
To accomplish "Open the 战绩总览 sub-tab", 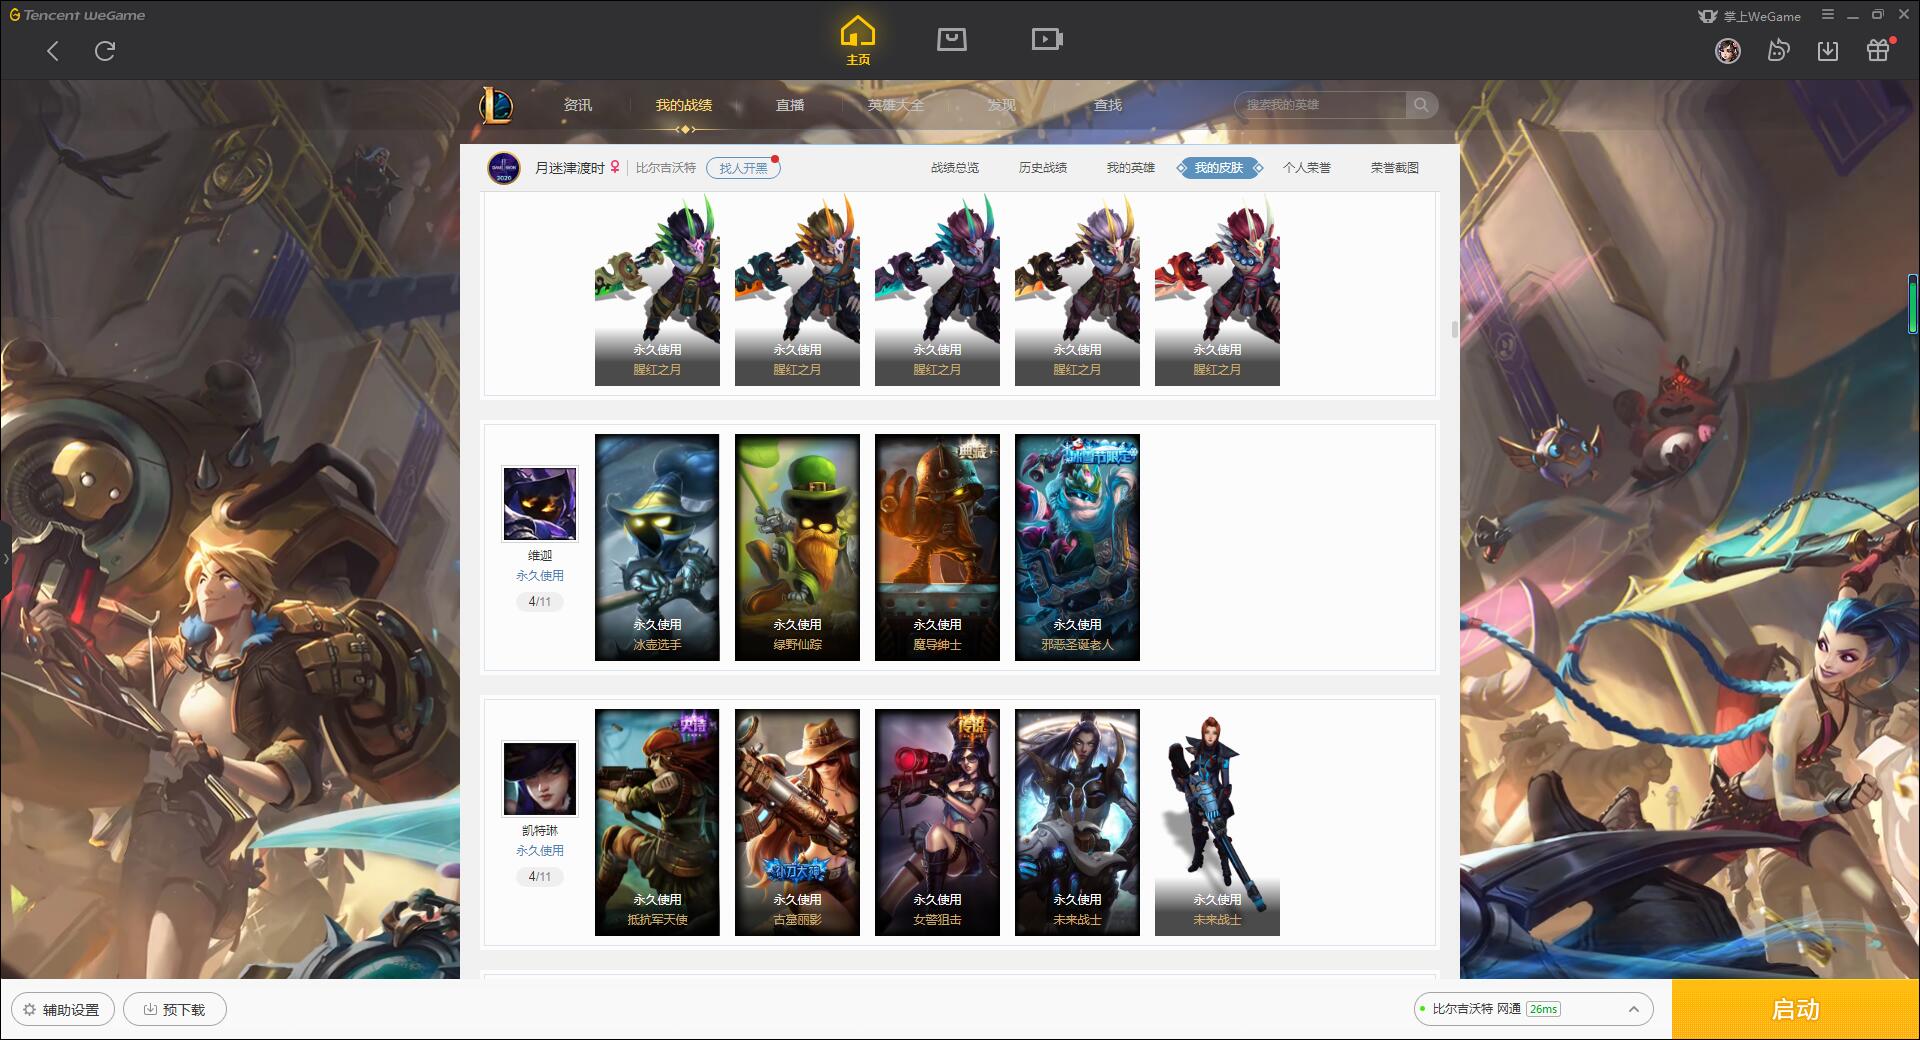I will [x=955, y=168].
